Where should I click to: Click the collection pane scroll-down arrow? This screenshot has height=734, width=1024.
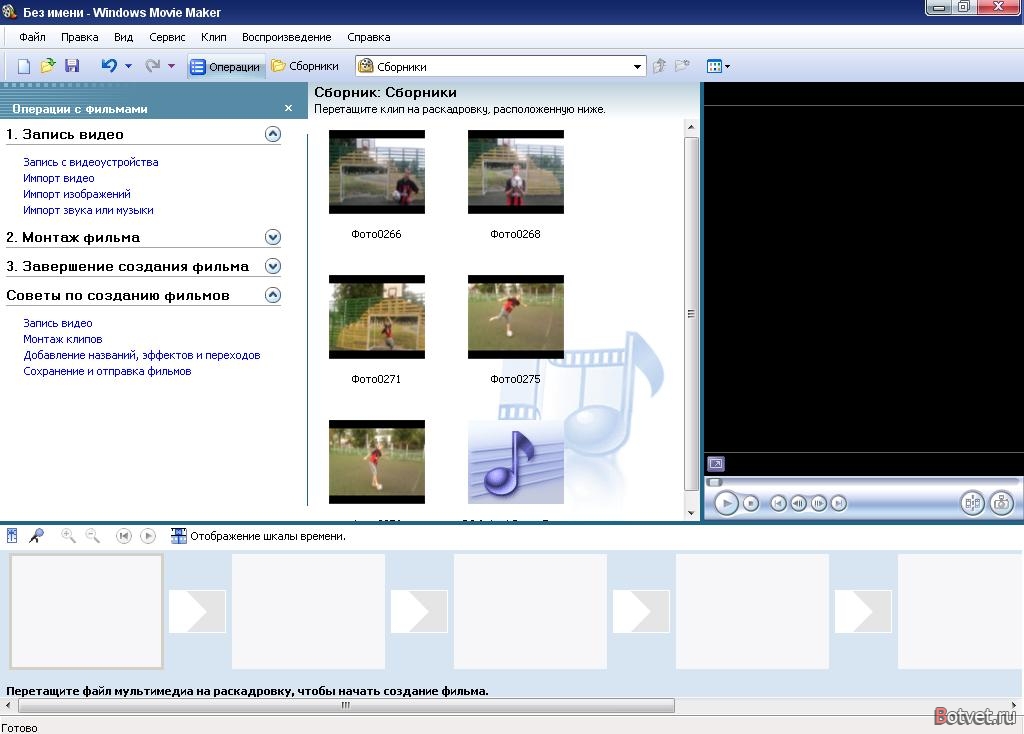(691, 513)
